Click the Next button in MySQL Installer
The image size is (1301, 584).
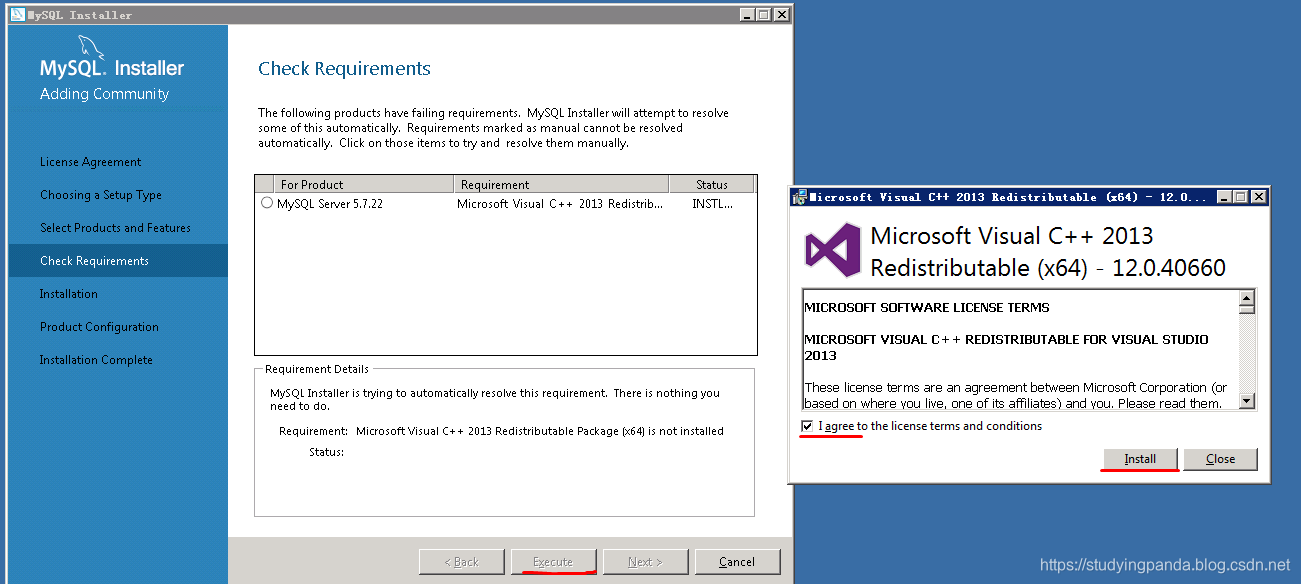pos(645,562)
